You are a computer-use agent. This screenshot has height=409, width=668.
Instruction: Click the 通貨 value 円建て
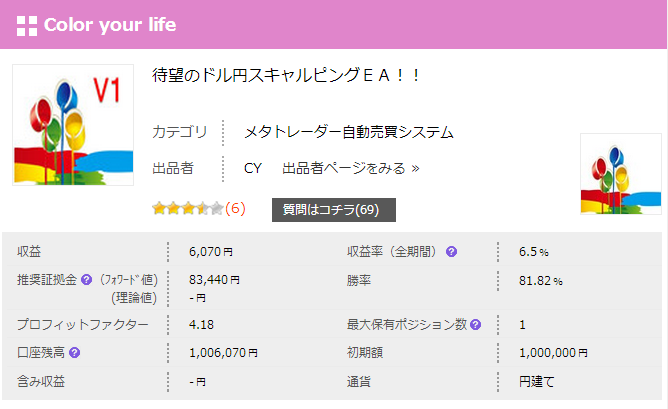pyautogui.click(x=536, y=381)
